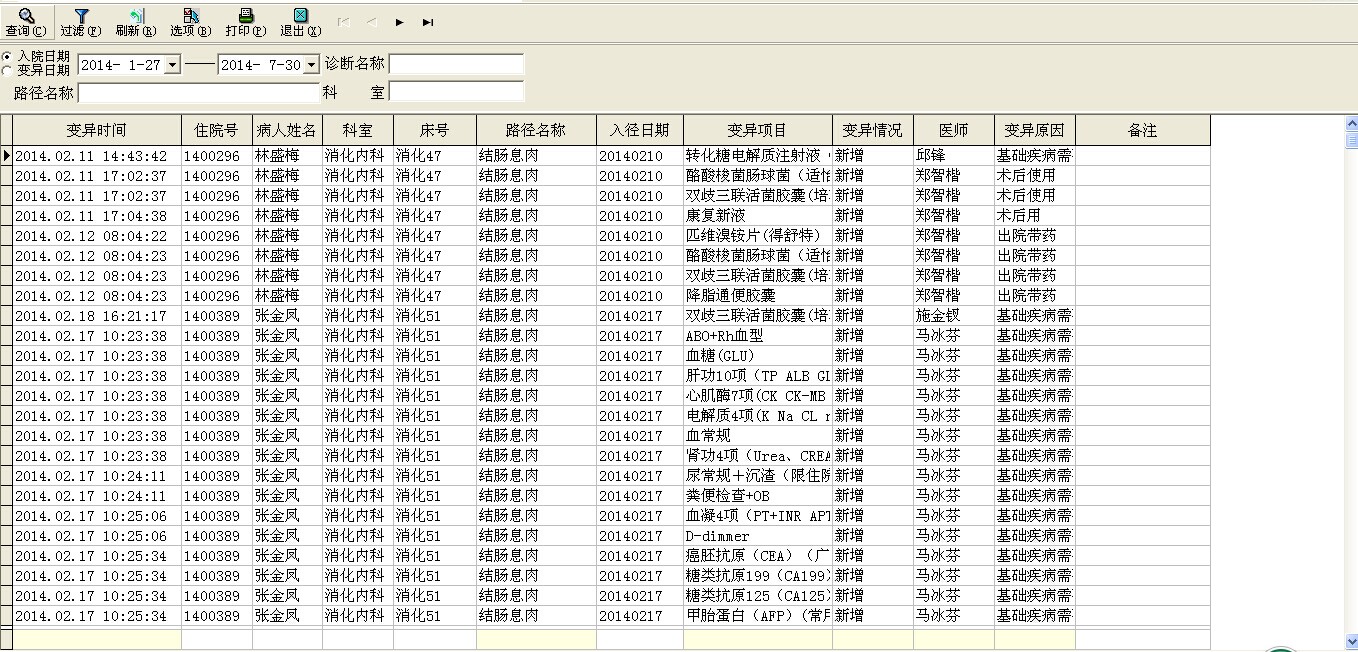Viewport: 1358px width, 652px height.
Task: Click the vertical scrollbar up arrow
Action: tap(1352, 124)
